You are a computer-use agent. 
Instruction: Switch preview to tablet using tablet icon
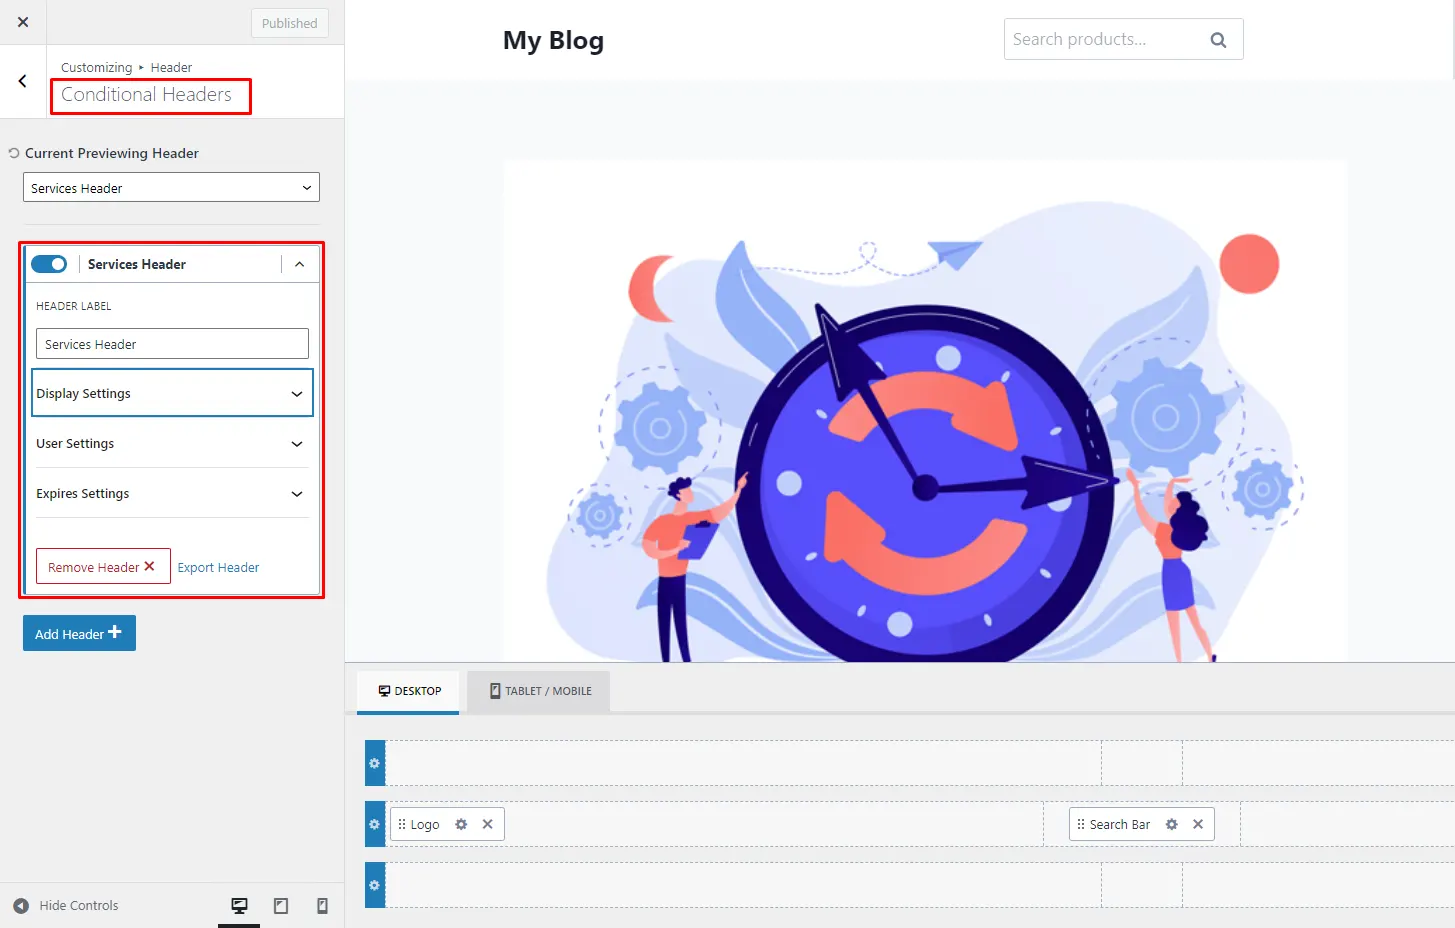coord(281,904)
